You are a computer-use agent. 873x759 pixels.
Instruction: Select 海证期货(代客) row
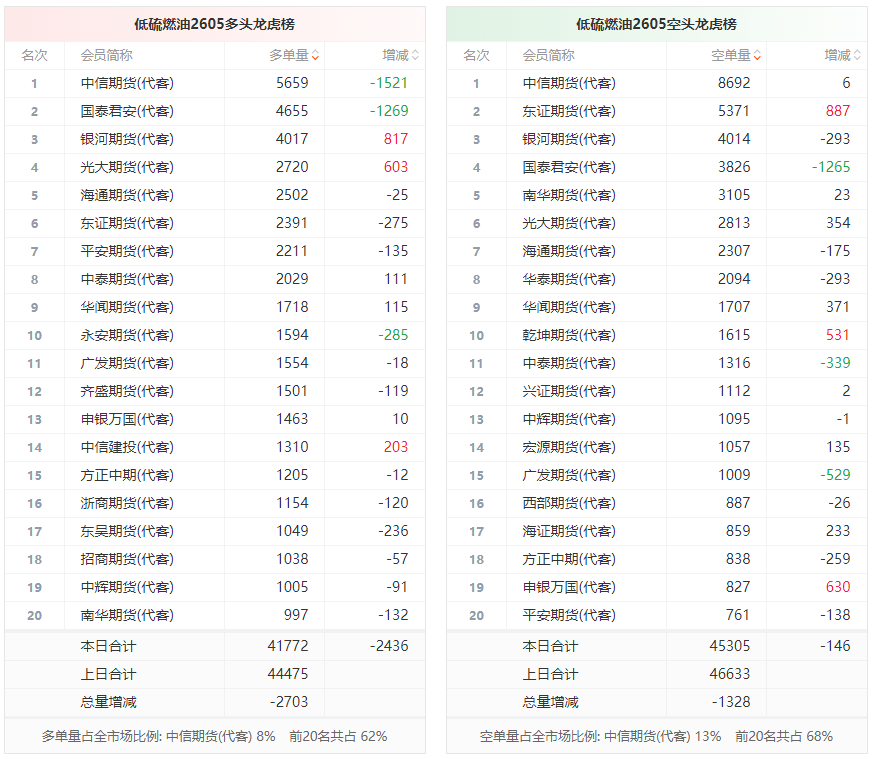pyautogui.click(x=657, y=531)
